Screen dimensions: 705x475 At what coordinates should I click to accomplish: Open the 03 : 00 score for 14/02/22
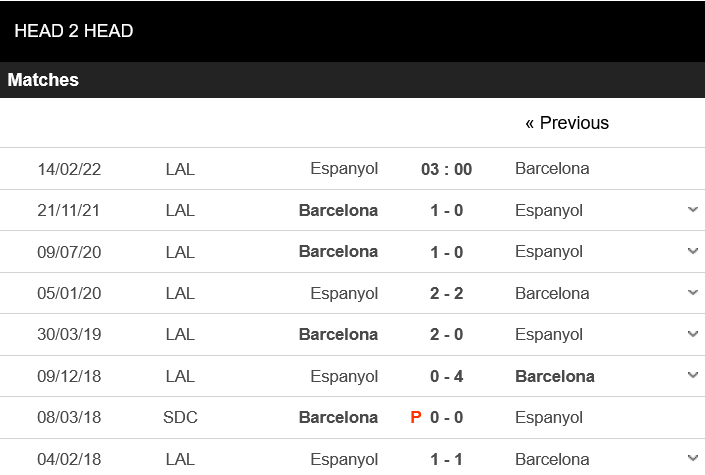click(446, 169)
